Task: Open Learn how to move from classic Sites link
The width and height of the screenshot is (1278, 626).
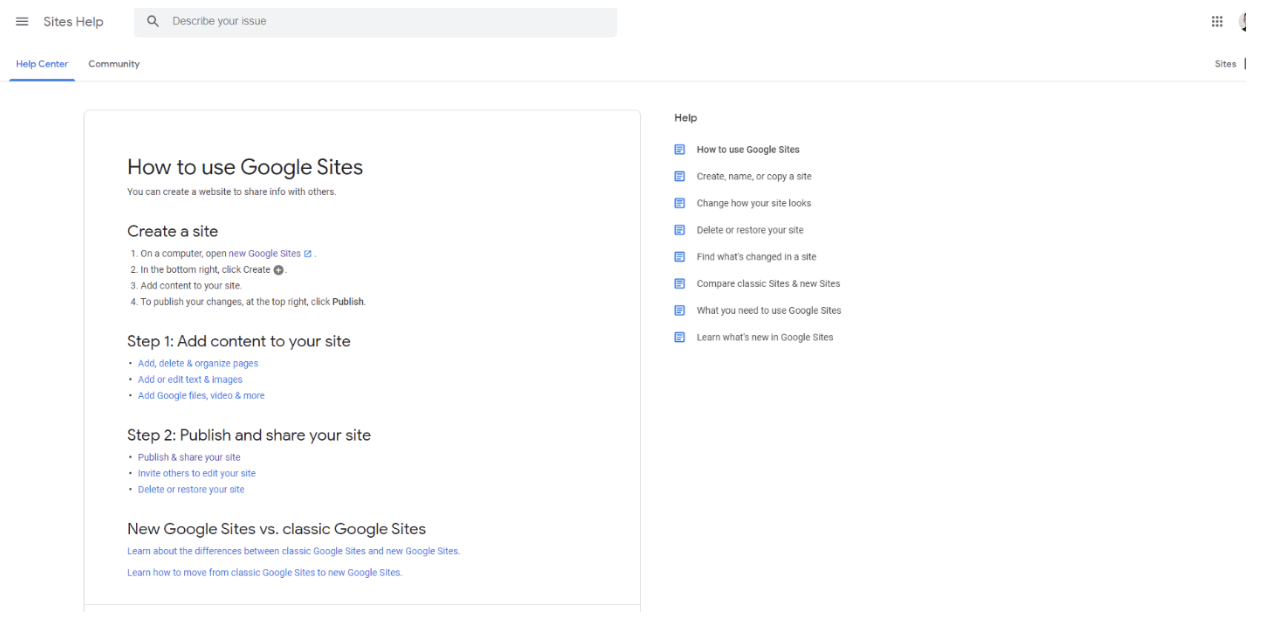Action: click(x=264, y=573)
